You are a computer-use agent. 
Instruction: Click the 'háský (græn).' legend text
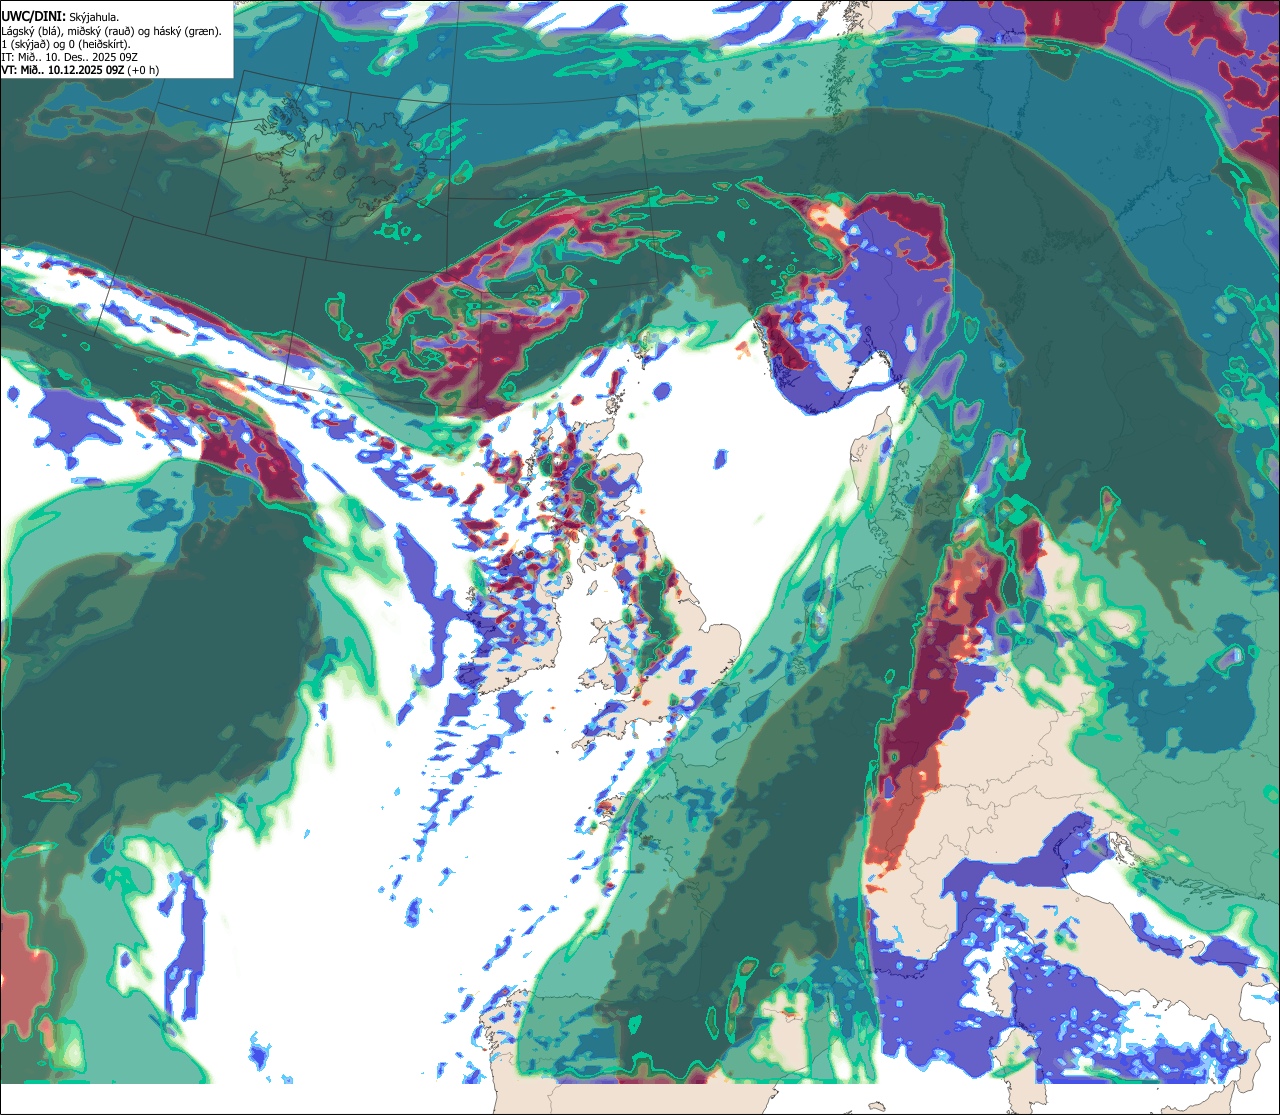(187, 32)
